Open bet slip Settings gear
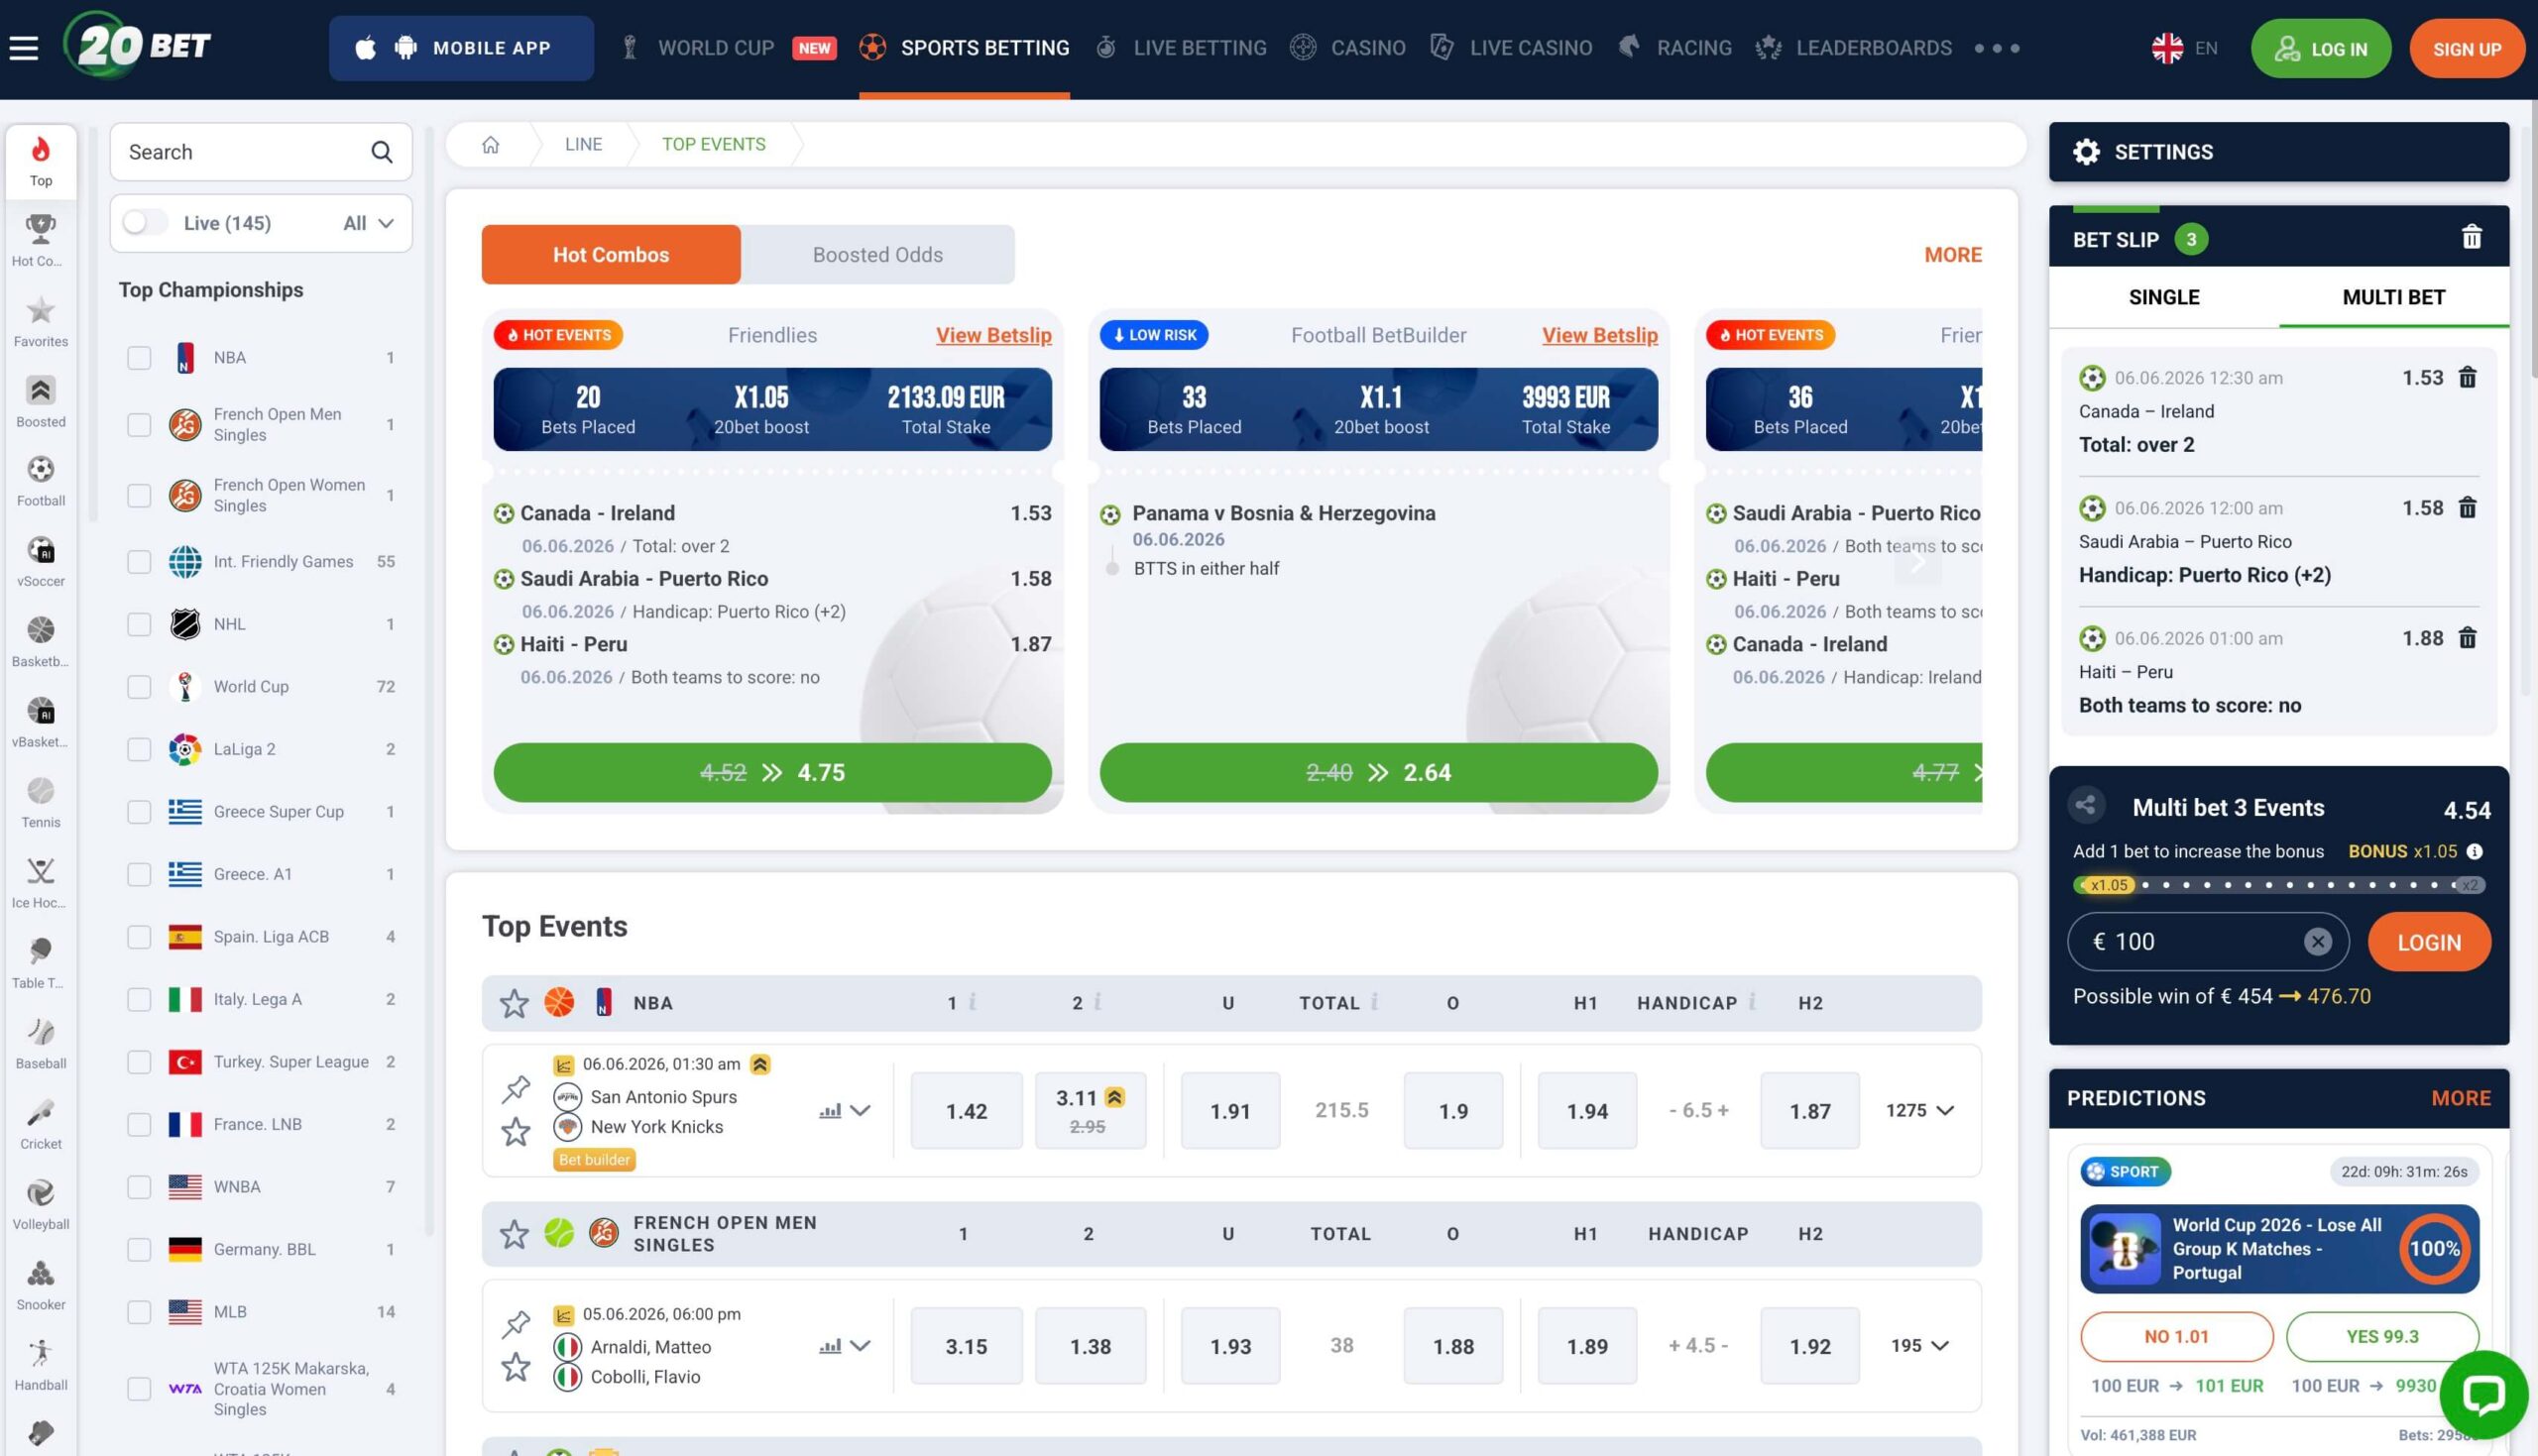The width and height of the screenshot is (2538, 1456). (2086, 152)
